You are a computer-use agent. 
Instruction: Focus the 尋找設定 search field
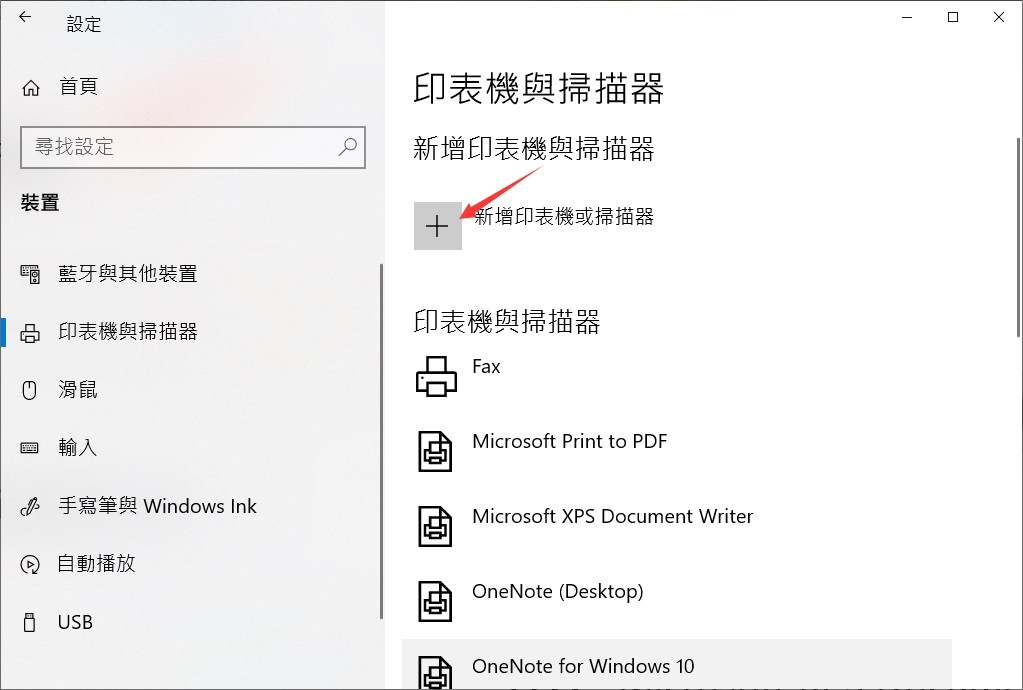pos(193,147)
